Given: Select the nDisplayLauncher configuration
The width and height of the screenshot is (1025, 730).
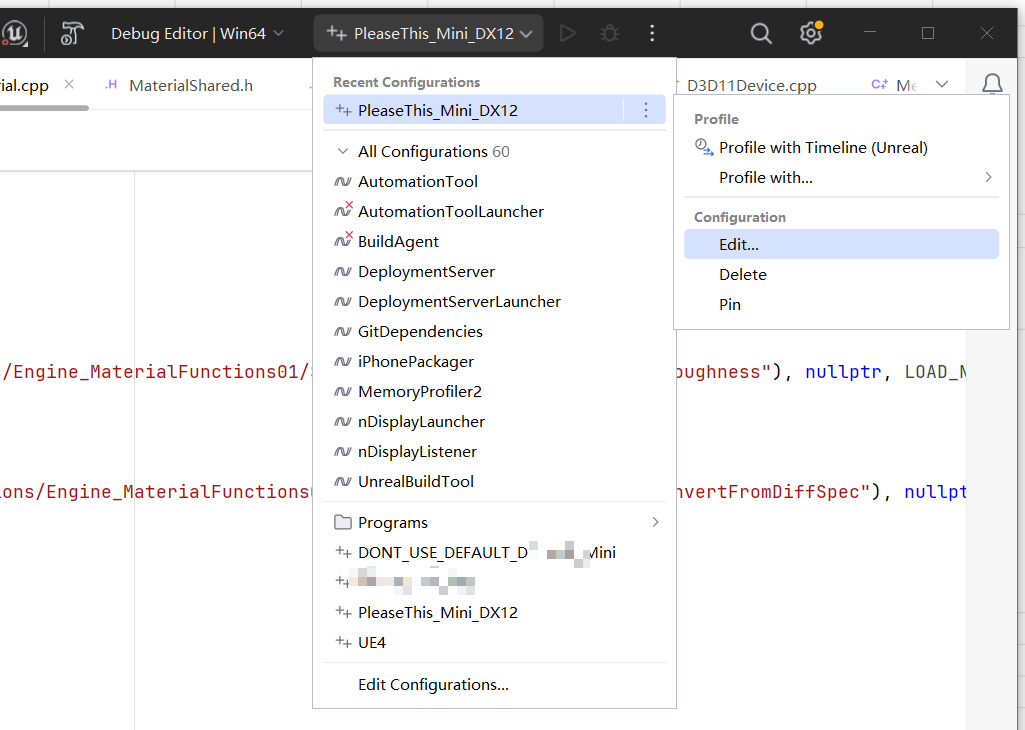Looking at the screenshot, I should pyautogui.click(x=494, y=422).
